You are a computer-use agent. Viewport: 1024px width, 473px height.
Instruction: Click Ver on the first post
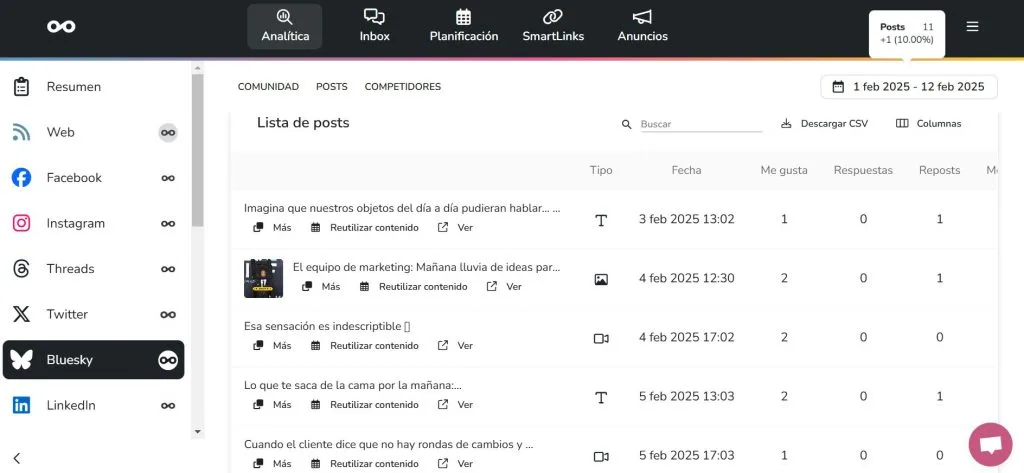click(x=456, y=228)
